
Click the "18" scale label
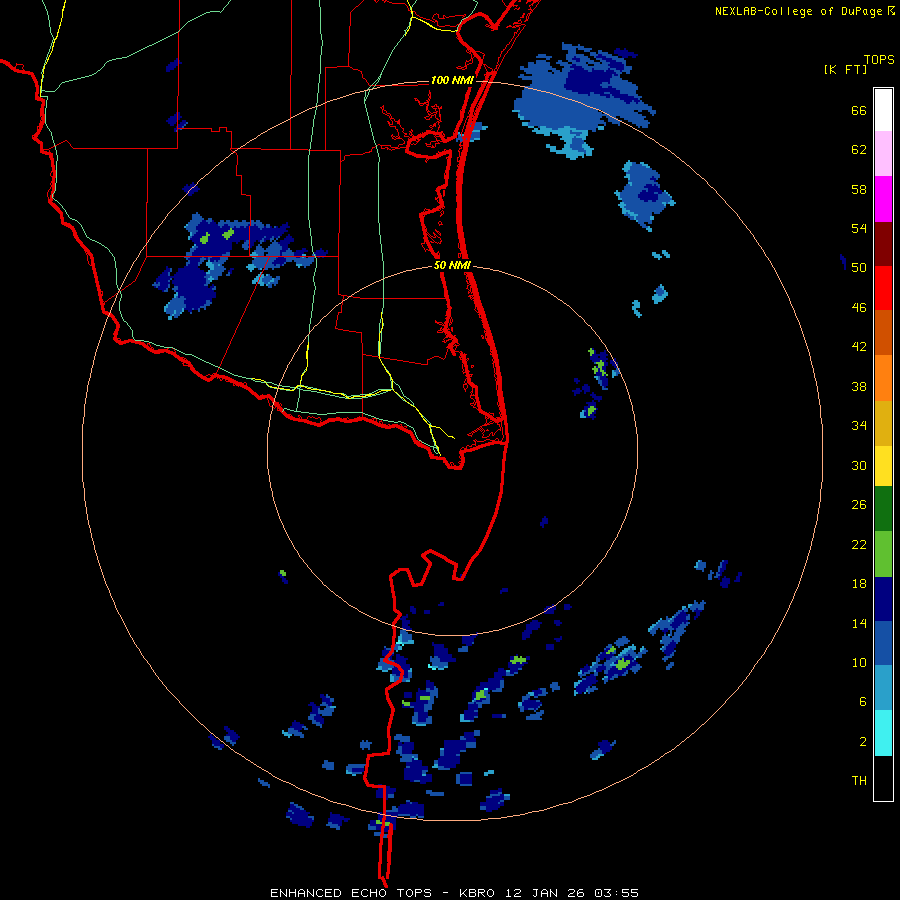point(859,584)
